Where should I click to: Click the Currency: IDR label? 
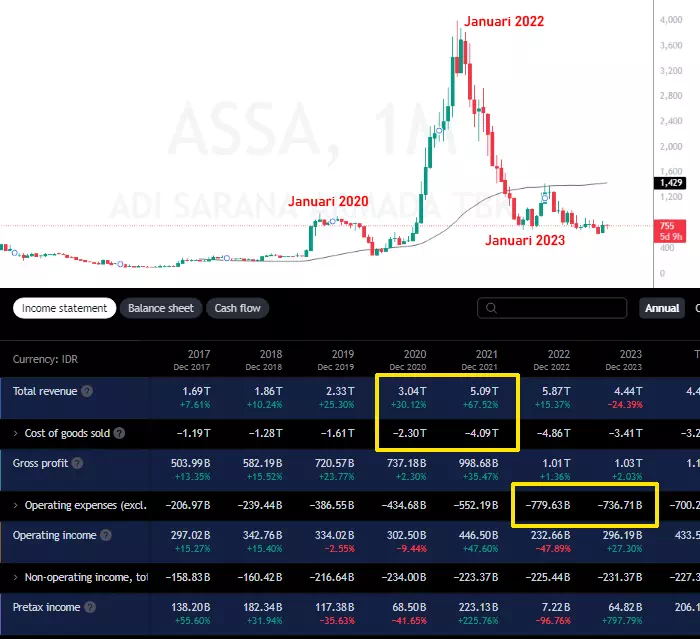pos(45,359)
